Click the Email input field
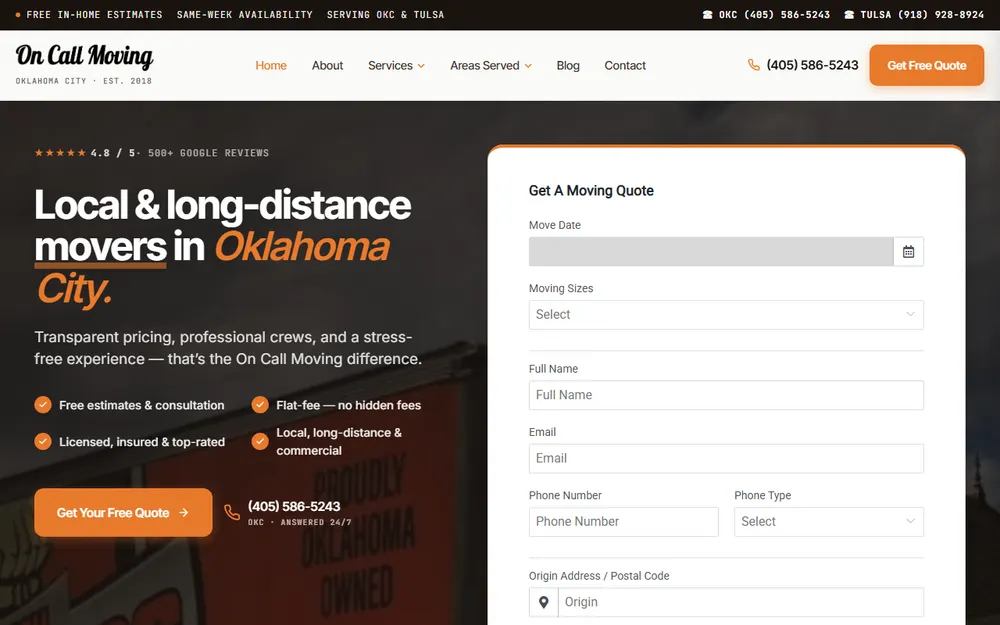The image size is (1000, 625). [x=726, y=459]
